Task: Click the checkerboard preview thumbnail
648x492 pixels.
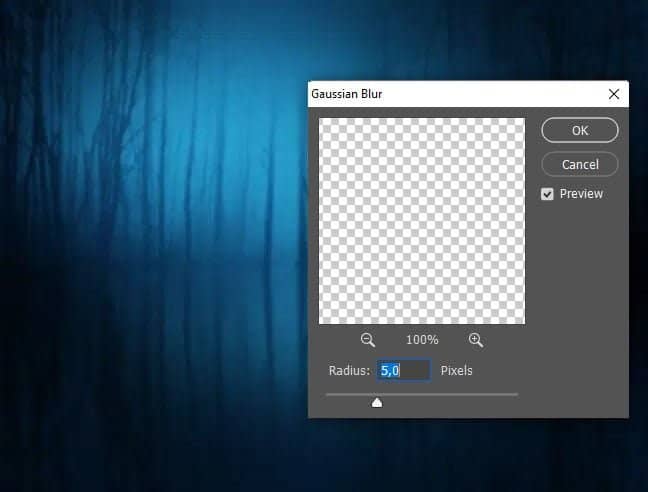Action: tap(421, 221)
